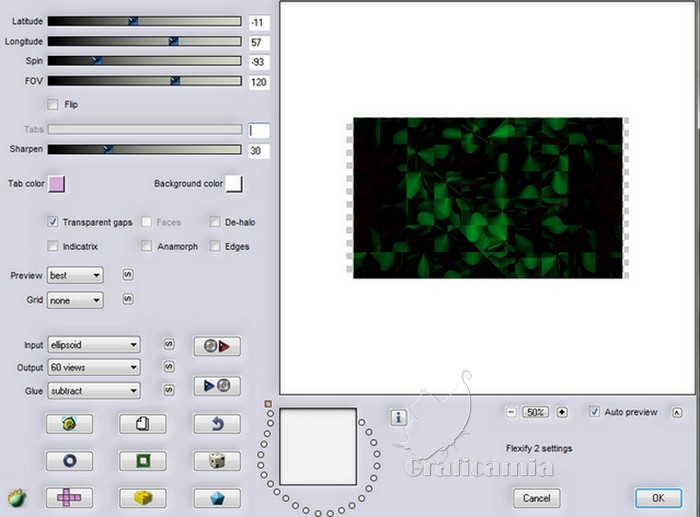The height and width of the screenshot is (517, 700).
Task: Open the Background color swatch
Action: click(234, 184)
